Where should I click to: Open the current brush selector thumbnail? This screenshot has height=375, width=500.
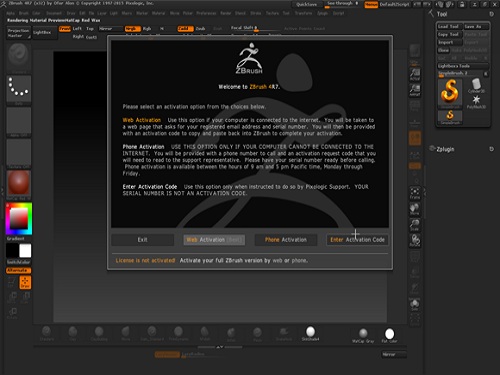19,57
